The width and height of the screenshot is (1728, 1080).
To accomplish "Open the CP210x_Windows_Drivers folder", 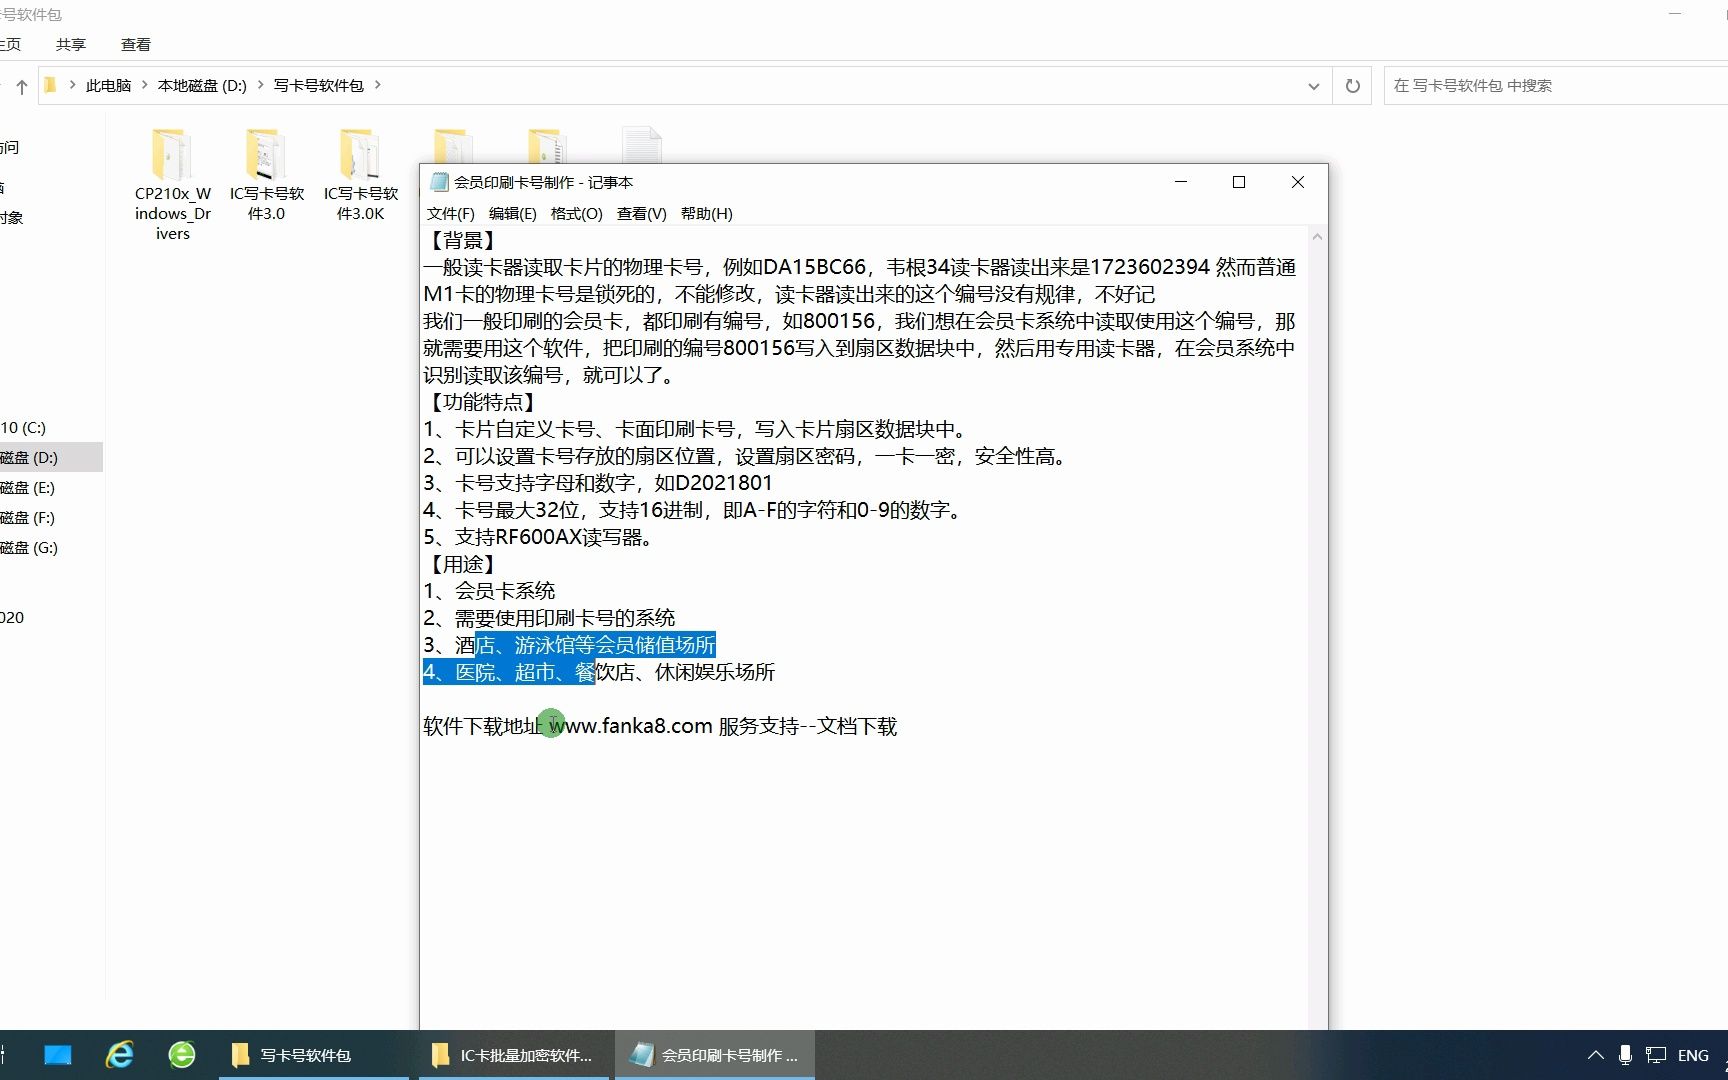I will tap(172, 184).
